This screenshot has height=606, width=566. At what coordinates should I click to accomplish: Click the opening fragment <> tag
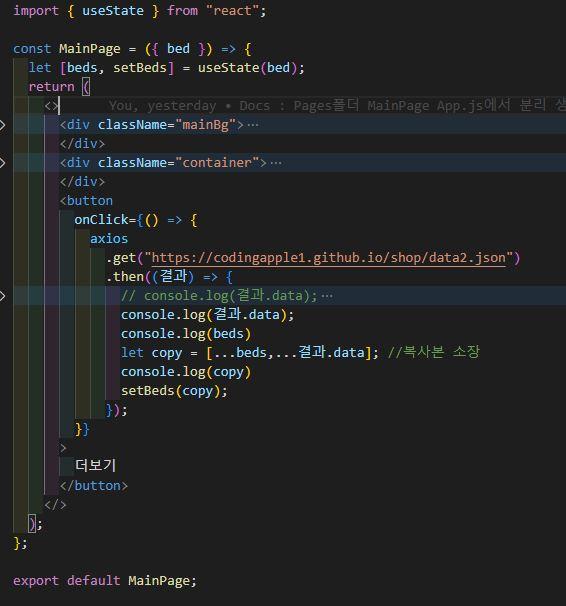click(x=51, y=106)
